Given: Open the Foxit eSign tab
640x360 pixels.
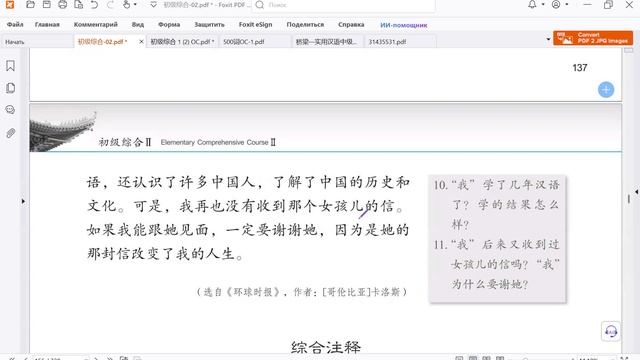Looking at the screenshot, I should [x=256, y=24].
